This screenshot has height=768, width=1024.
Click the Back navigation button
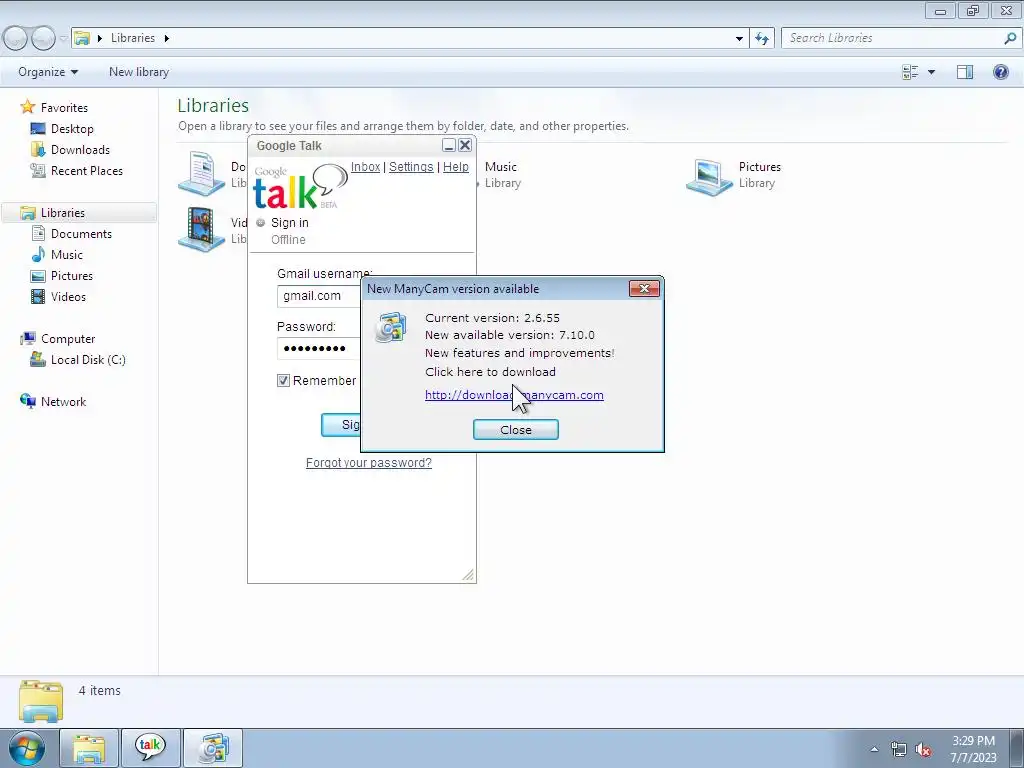click(x=16, y=38)
